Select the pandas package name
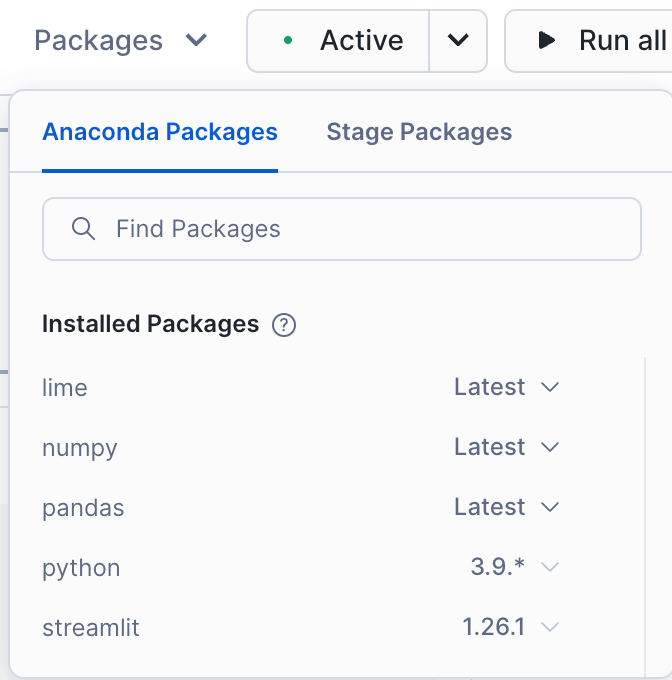Screen dimensions: 672x680 point(83,508)
